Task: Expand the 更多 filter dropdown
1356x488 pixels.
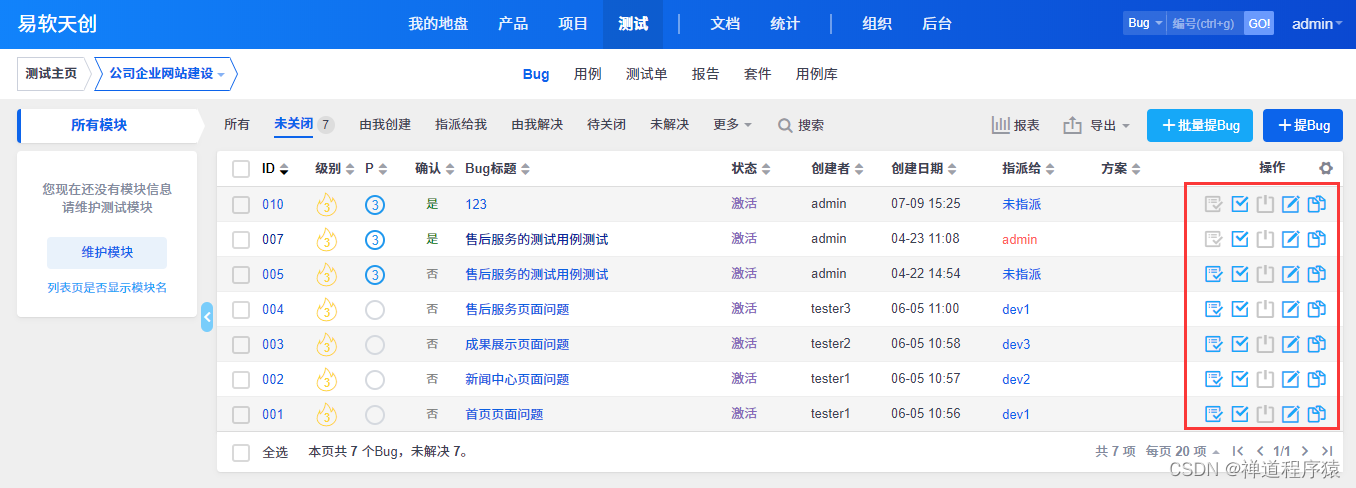Action: pyautogui.click(x=732, y=125)
